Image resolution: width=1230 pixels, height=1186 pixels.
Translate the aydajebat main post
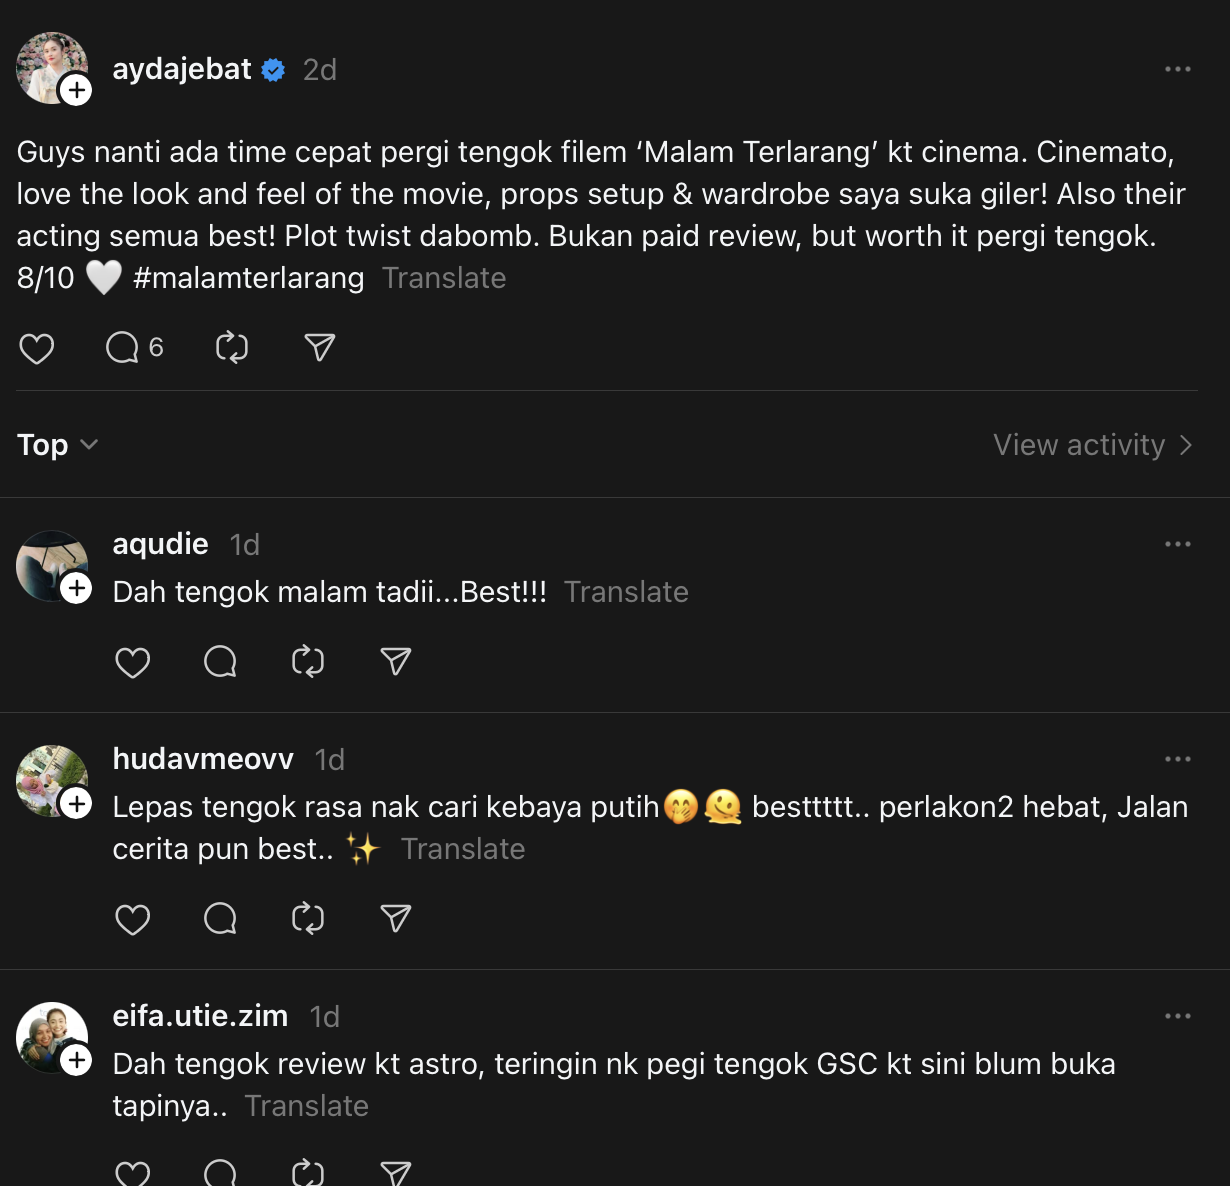click(x=444, y=278)
